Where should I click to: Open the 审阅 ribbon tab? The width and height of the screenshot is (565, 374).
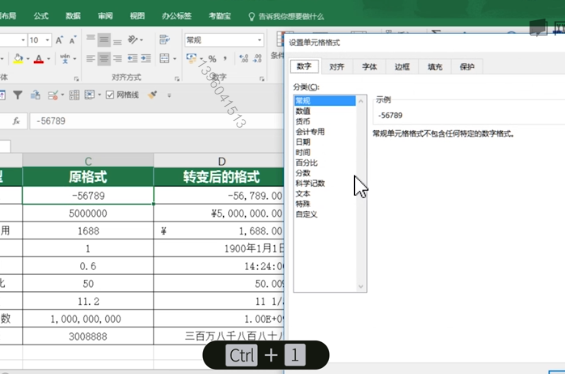(x=105, y=16)
